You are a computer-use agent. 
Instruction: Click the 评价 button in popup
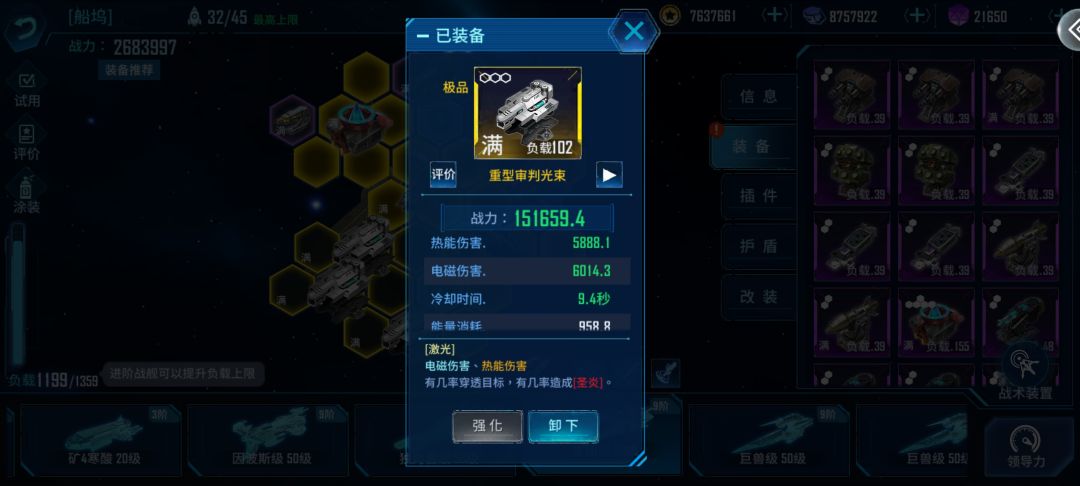[444, 175]
